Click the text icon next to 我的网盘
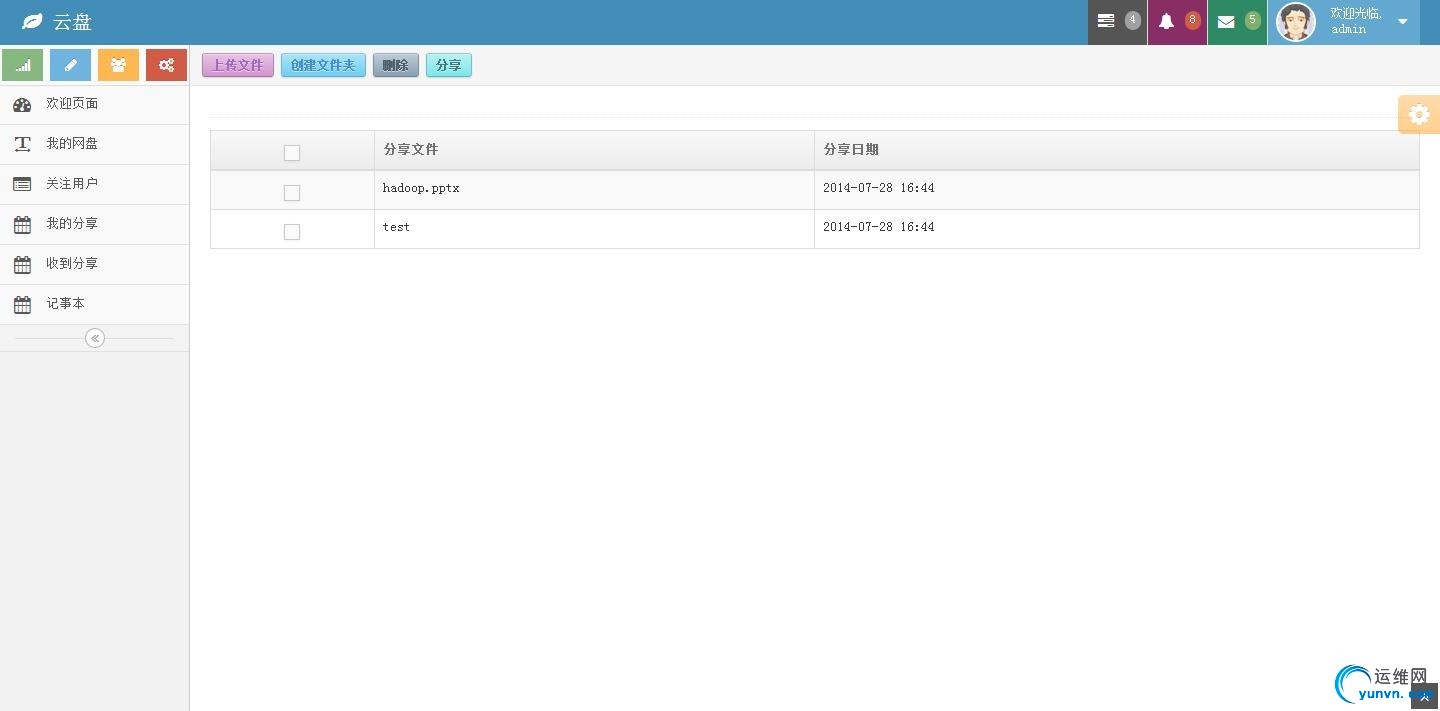The width and height of the screenshot is (1440, 711). (x=22, y=144)
